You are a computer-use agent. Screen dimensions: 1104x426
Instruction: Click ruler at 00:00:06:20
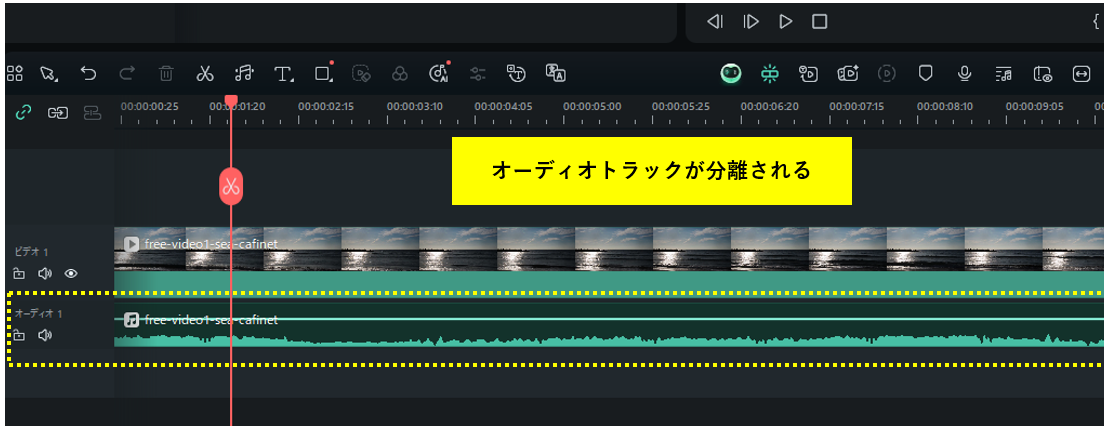pos(770,107)
